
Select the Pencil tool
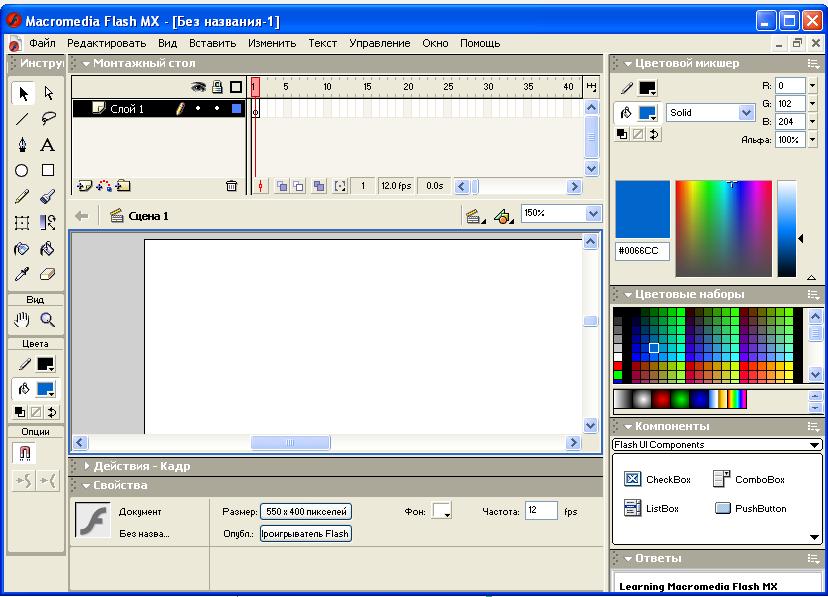coord(22,196)
